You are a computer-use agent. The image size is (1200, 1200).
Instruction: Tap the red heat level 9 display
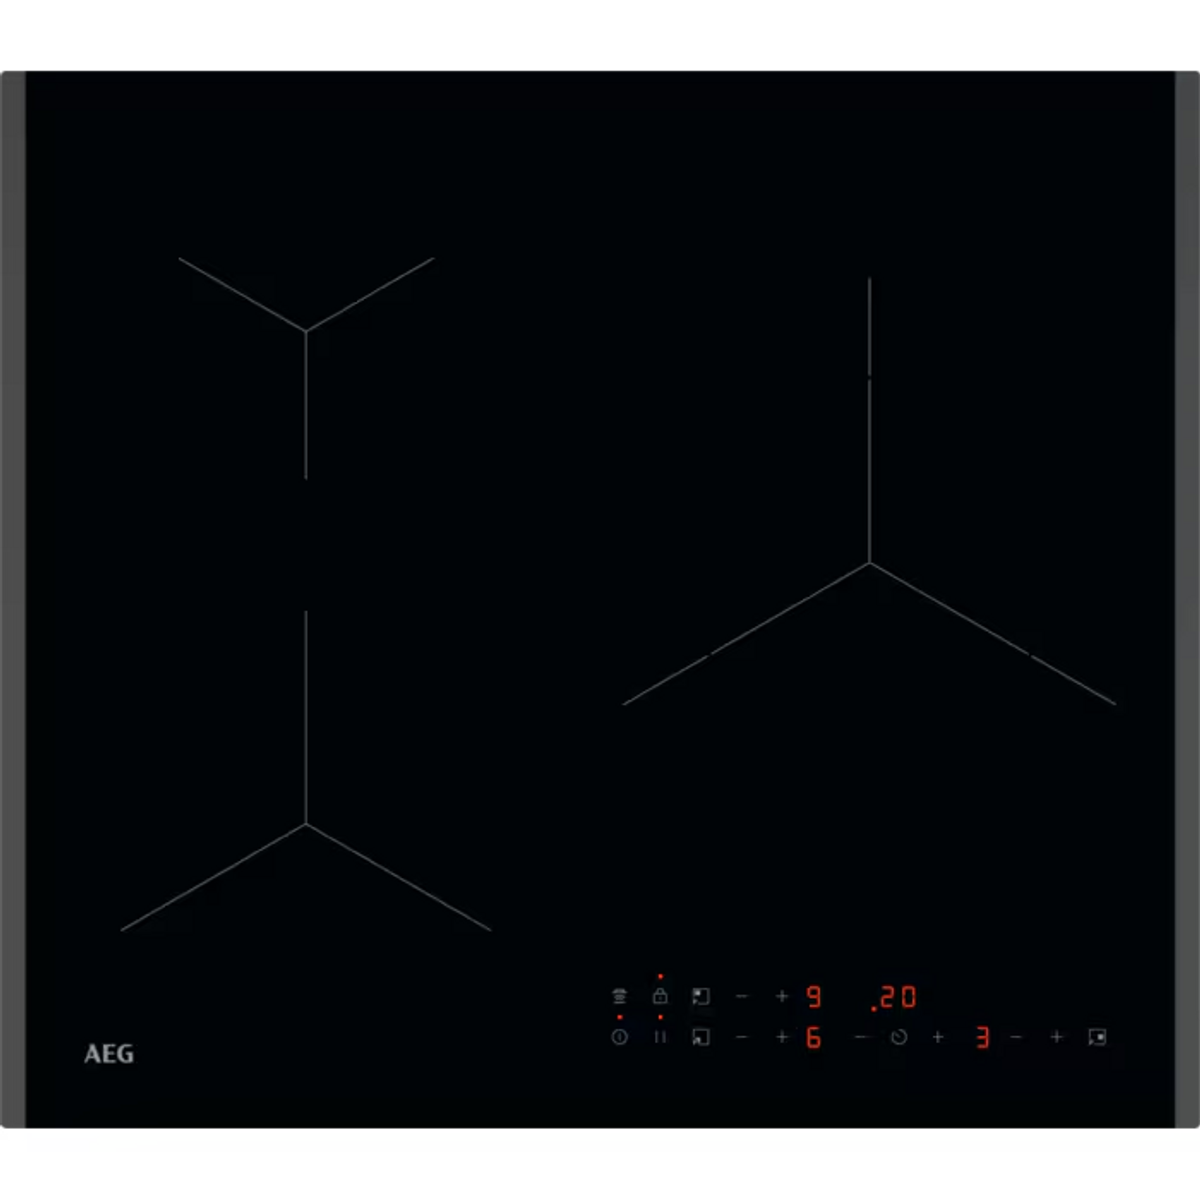pyautogui.click(x=814, y=997)
